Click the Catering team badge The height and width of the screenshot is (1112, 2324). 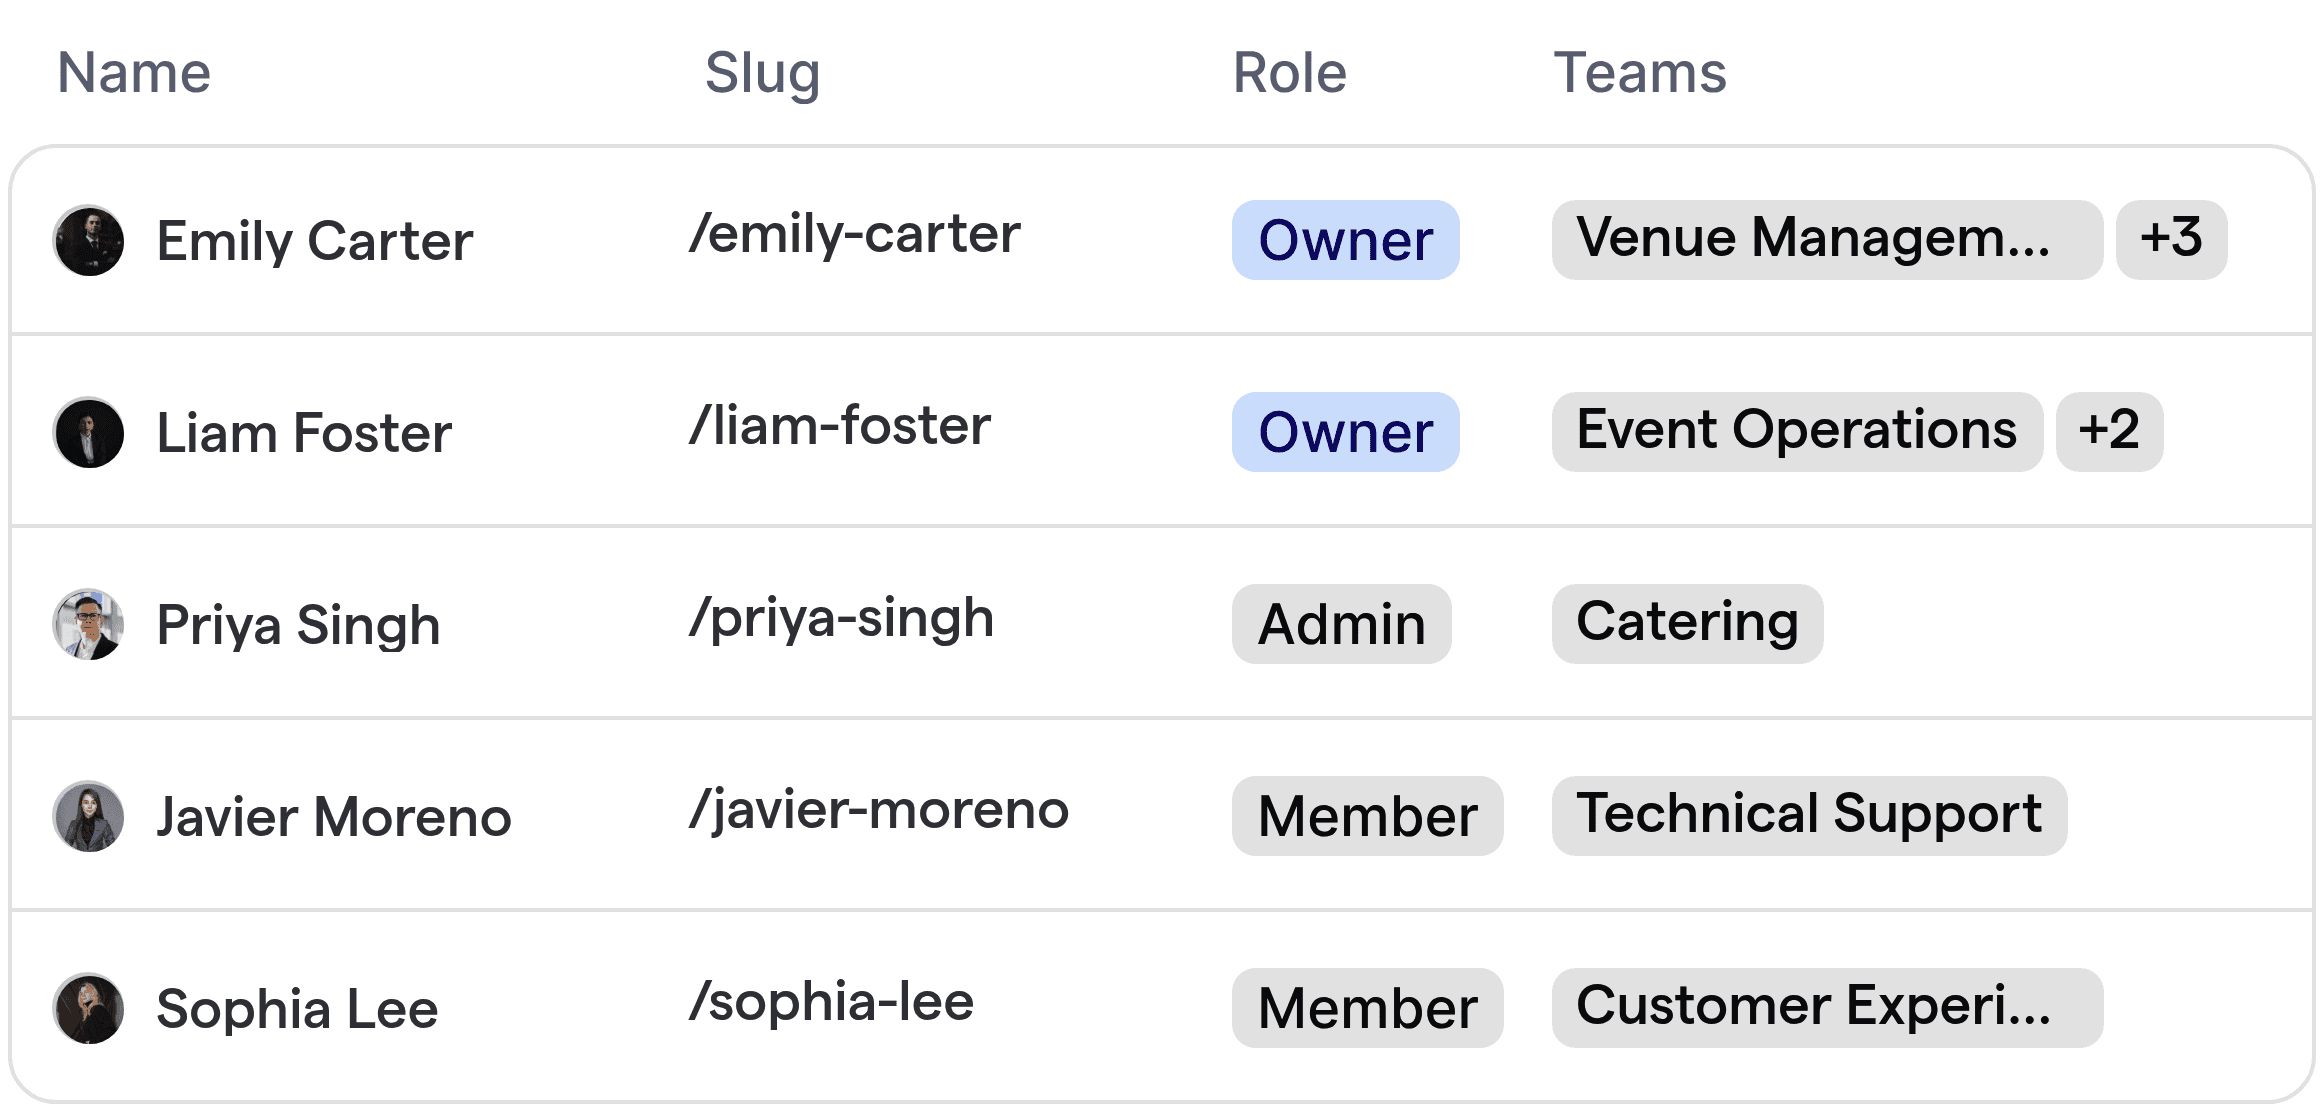(x=1687, y=624)
